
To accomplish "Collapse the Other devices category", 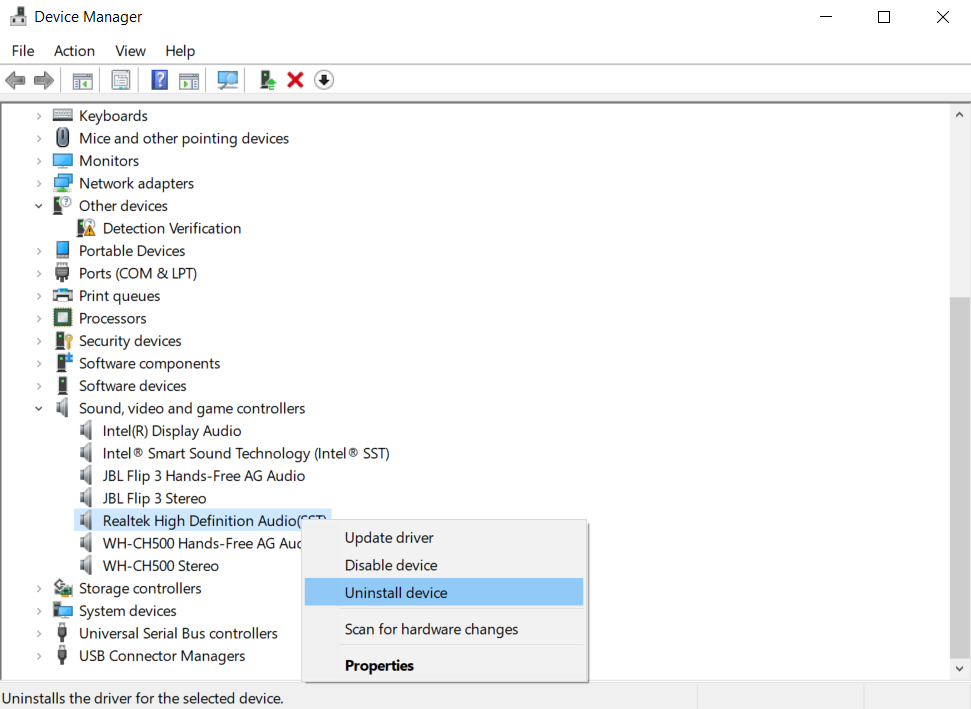I will [38, 206].
